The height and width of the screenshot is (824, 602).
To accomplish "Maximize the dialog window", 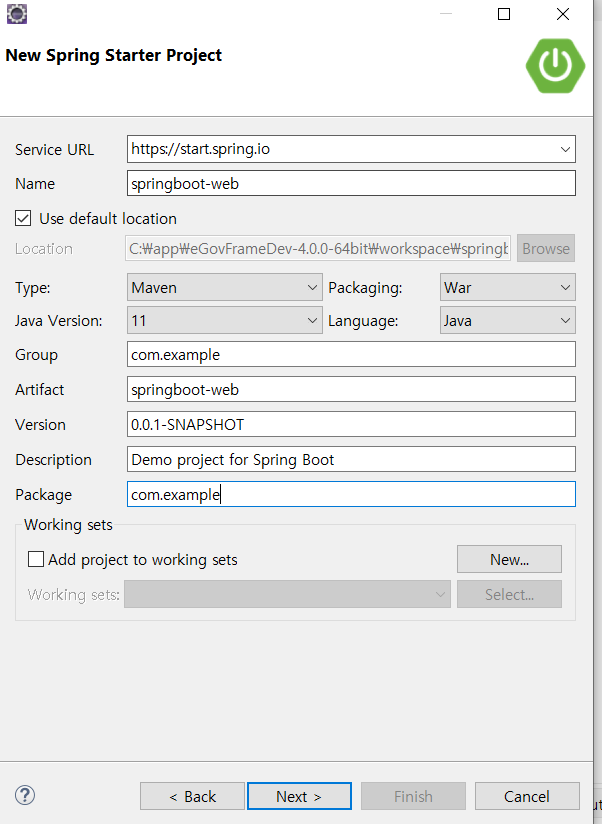I will click(x=504, y=14).
